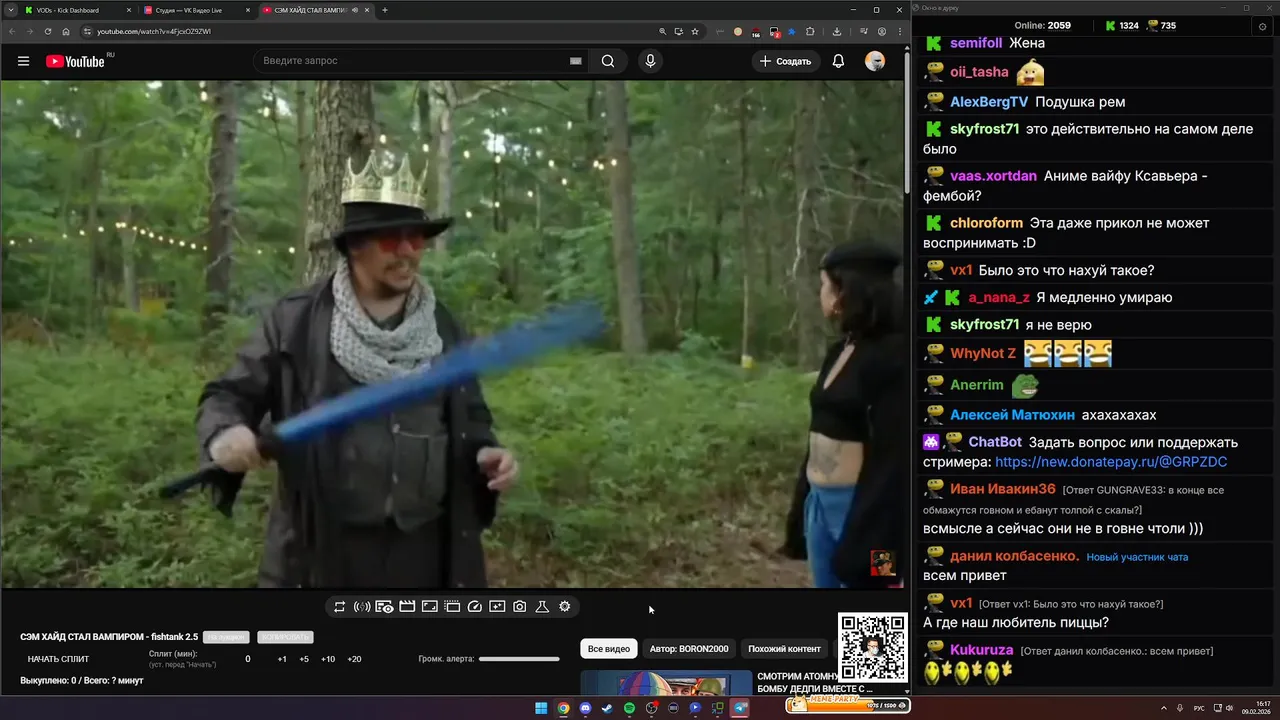The width and height of the screenshot is (1280, 720).
Task: Open the recommended video thumbnail about atomic bomb
Action: (x=666, y=682)
